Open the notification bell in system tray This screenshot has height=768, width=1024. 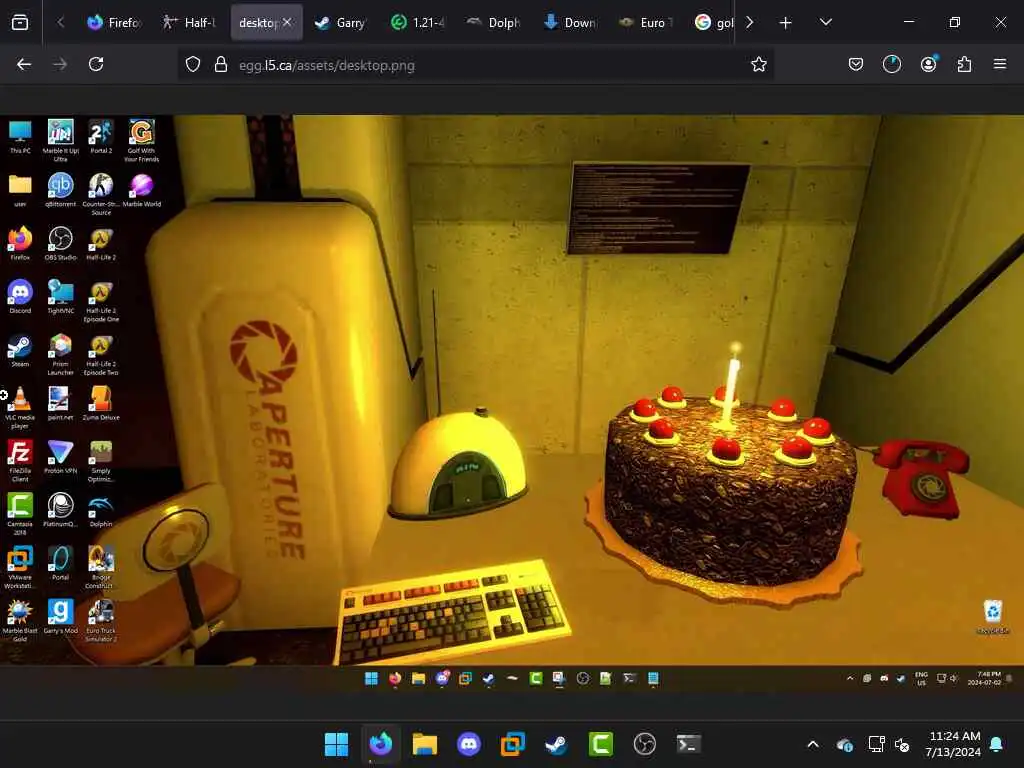[x=997, y=744]
